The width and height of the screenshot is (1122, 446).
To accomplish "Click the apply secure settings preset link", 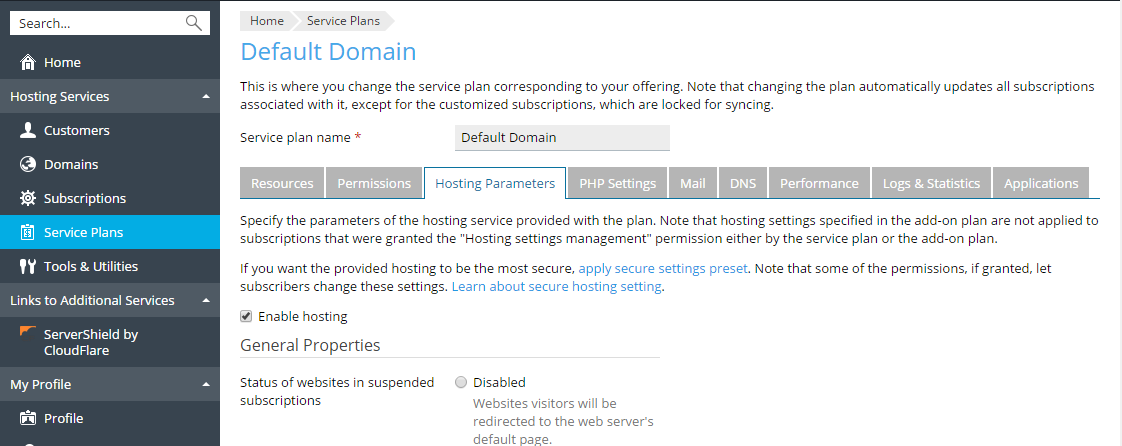I will point(665,269).
